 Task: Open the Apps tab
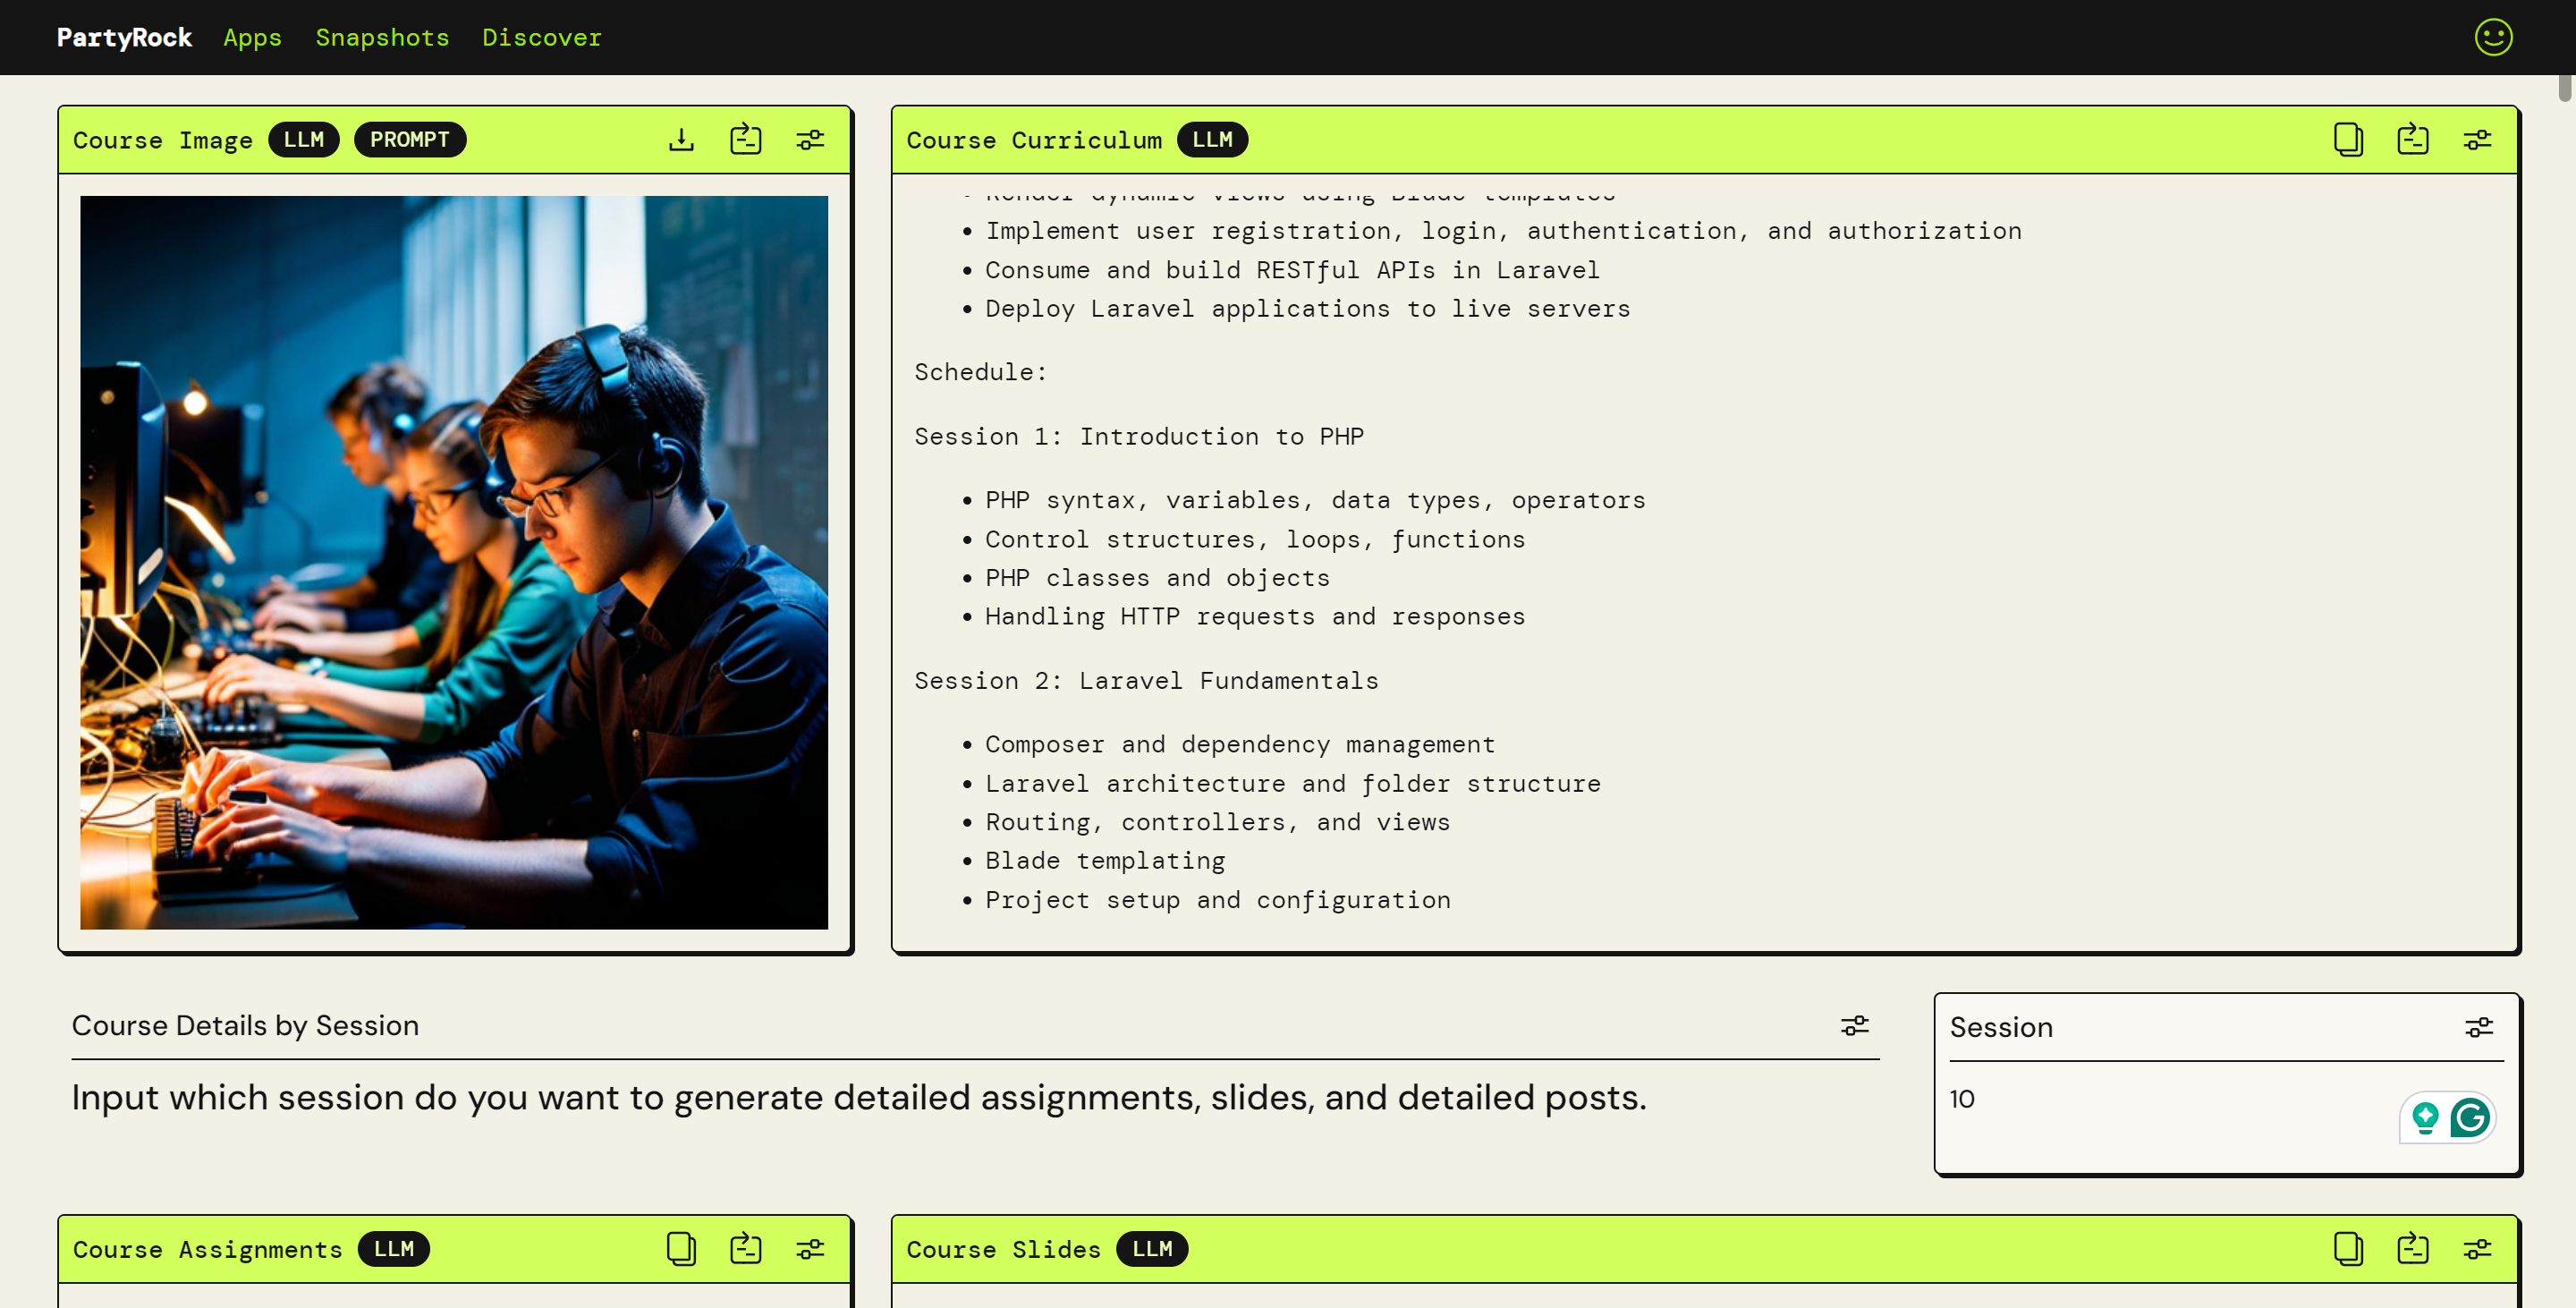click(x=252, y=37)
